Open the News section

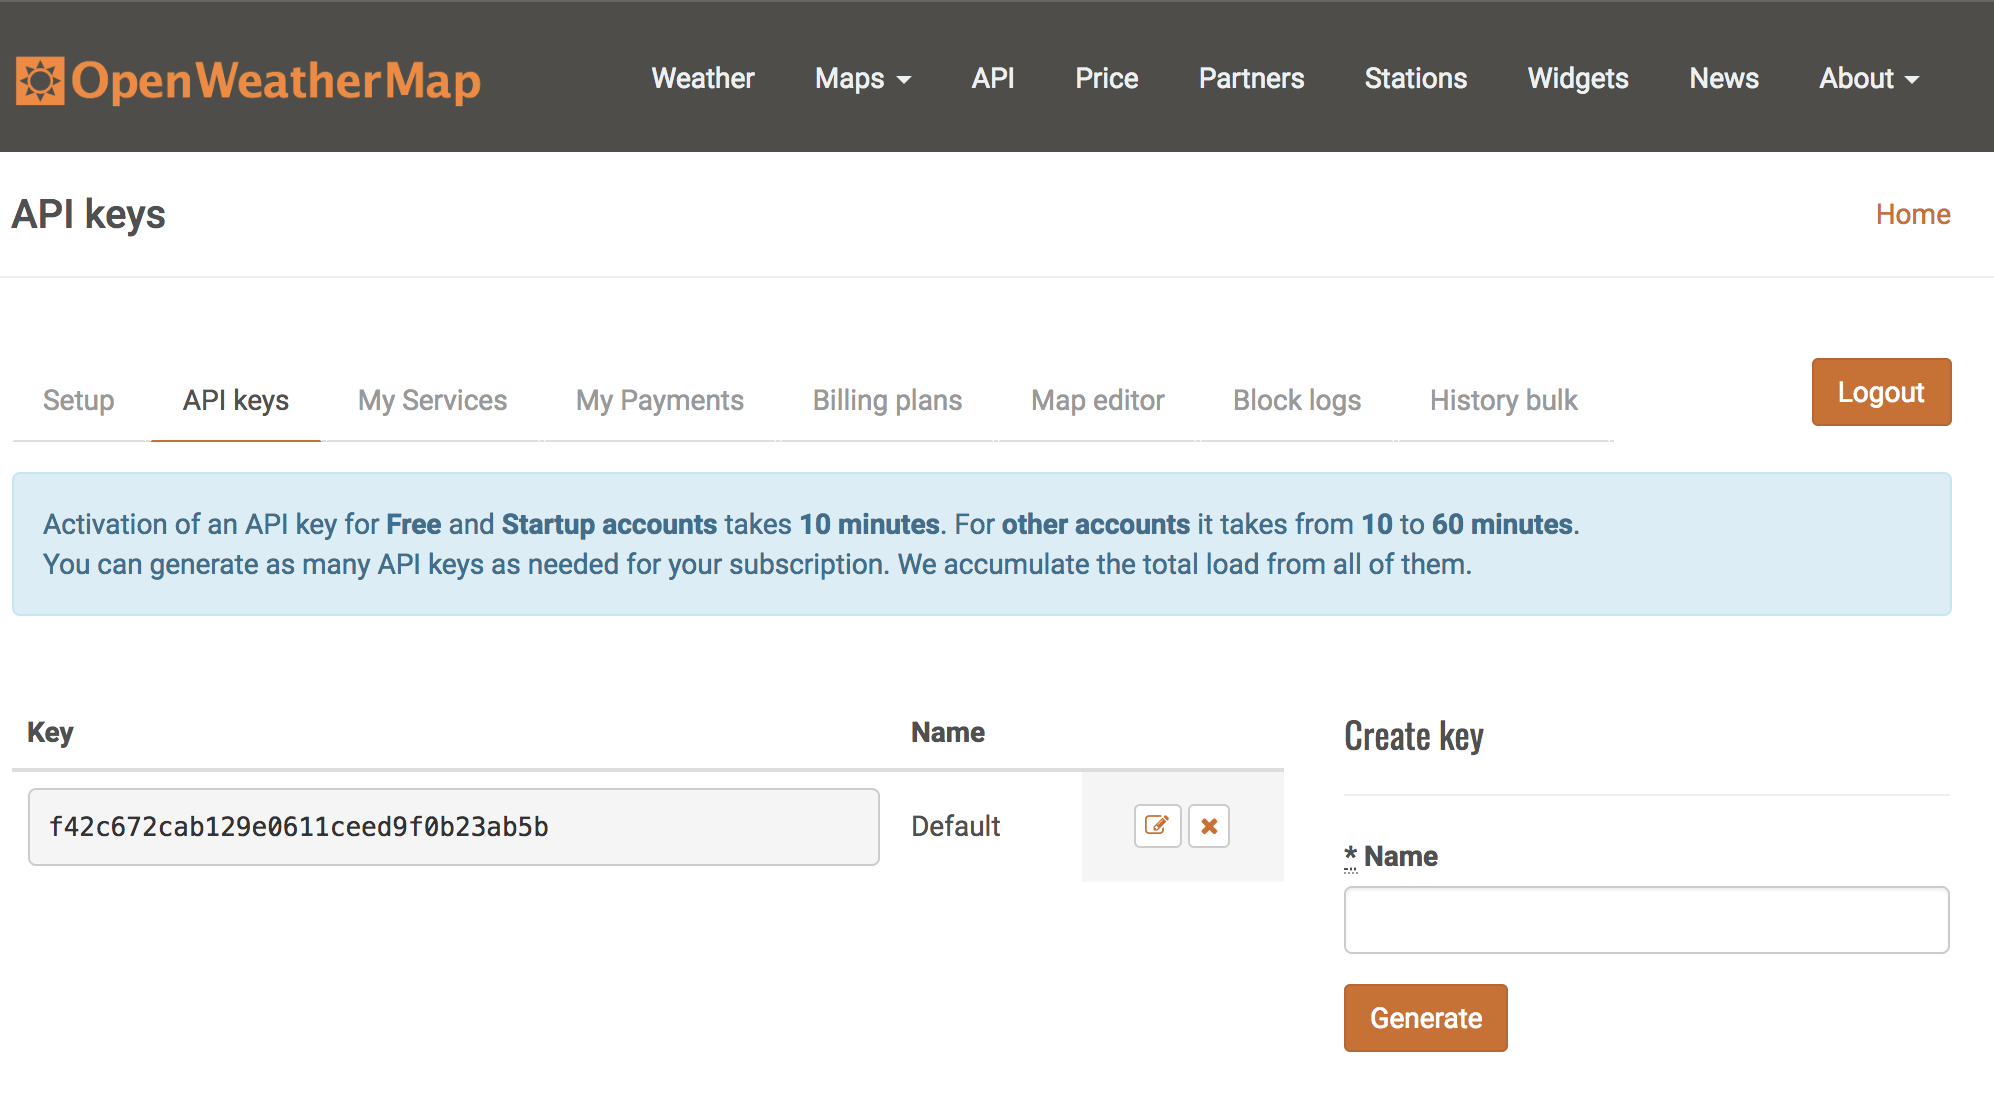[1723, 78]
